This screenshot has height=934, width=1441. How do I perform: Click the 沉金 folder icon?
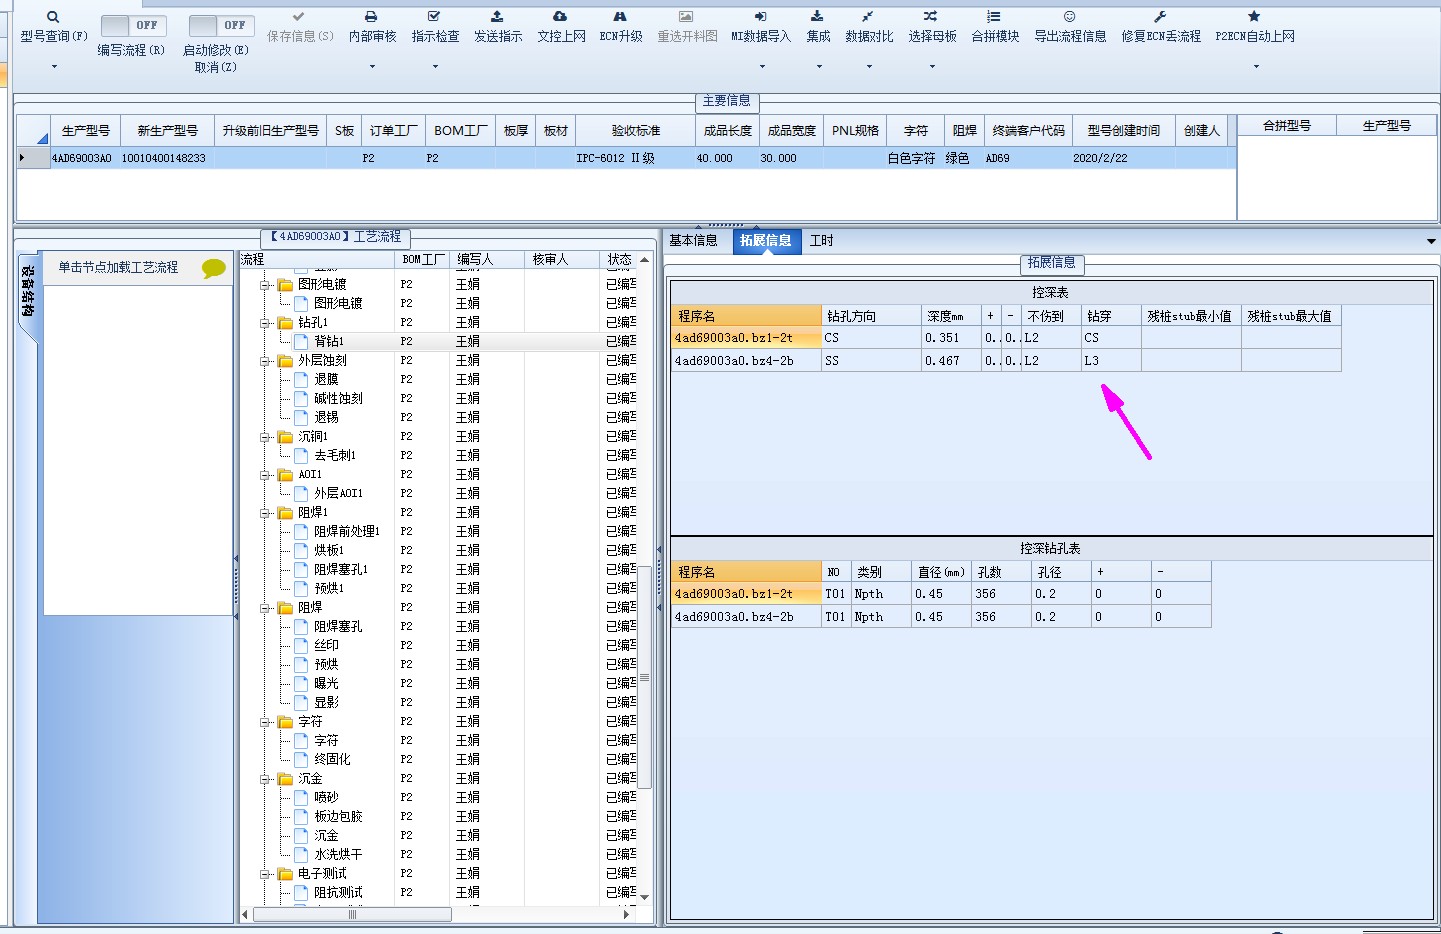click(285, 778)
